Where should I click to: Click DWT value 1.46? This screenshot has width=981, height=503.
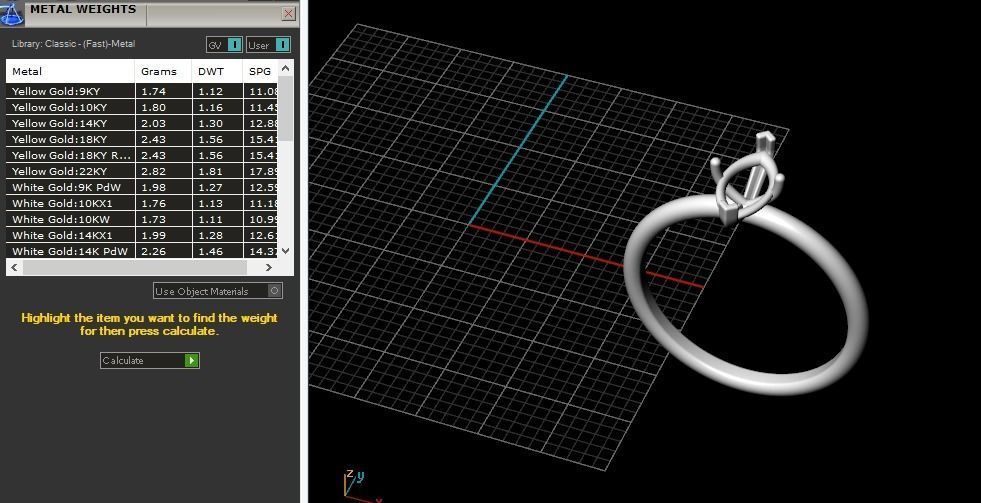(210, 252)
